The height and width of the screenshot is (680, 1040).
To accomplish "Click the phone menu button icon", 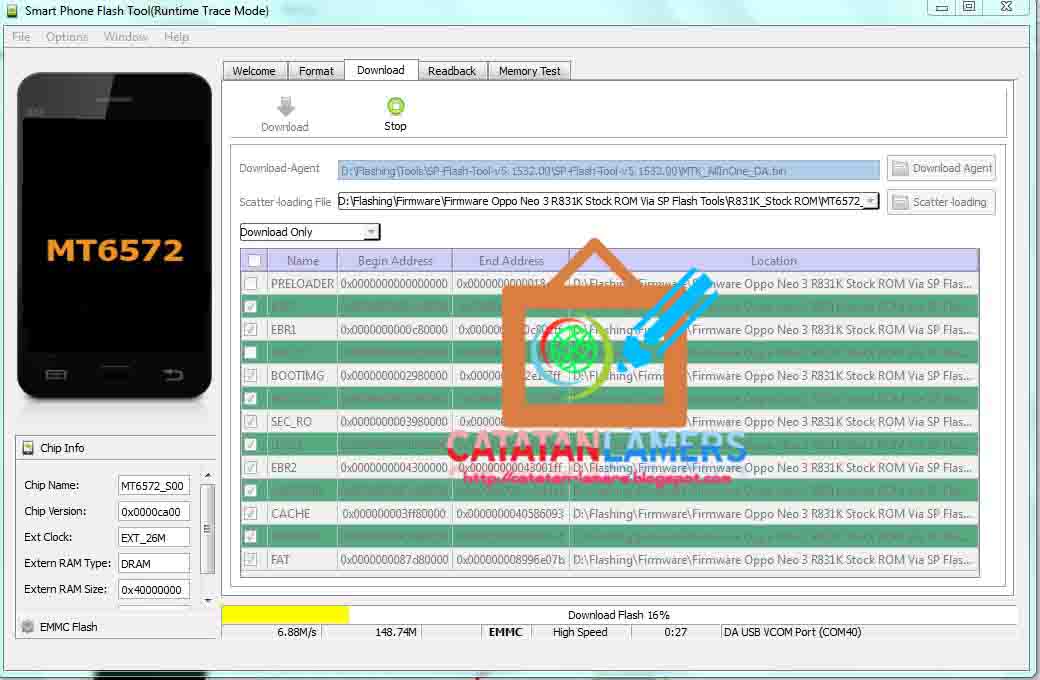I will click(x=56, y=375).
